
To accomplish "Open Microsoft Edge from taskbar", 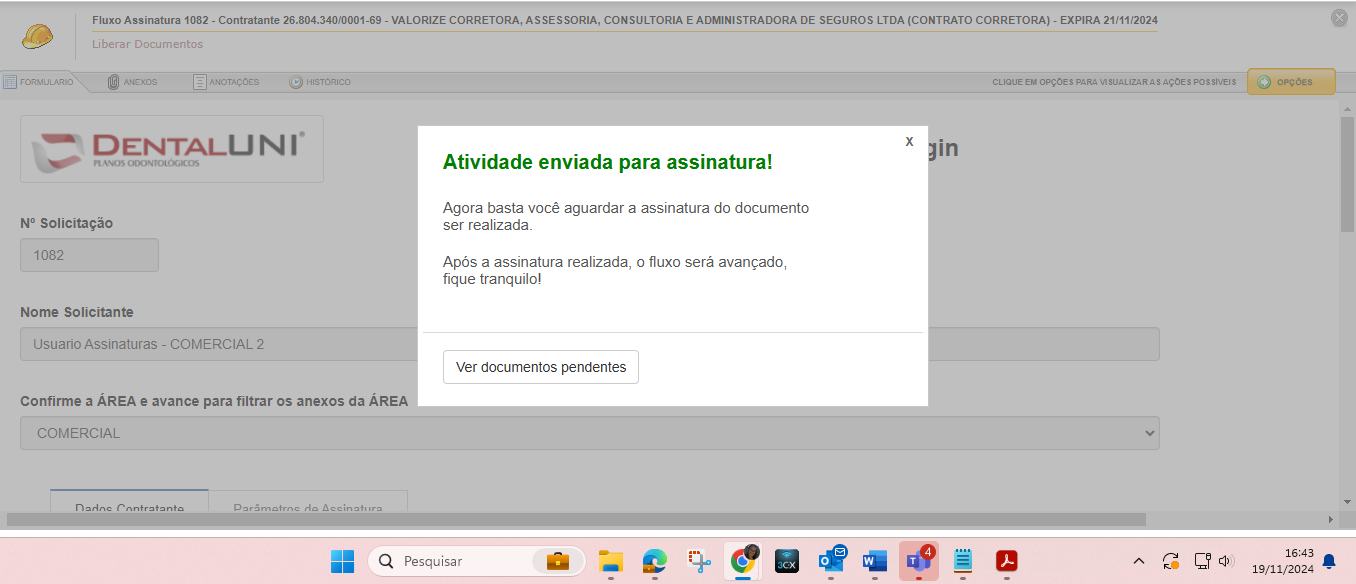I will click(x=654, y=561).
